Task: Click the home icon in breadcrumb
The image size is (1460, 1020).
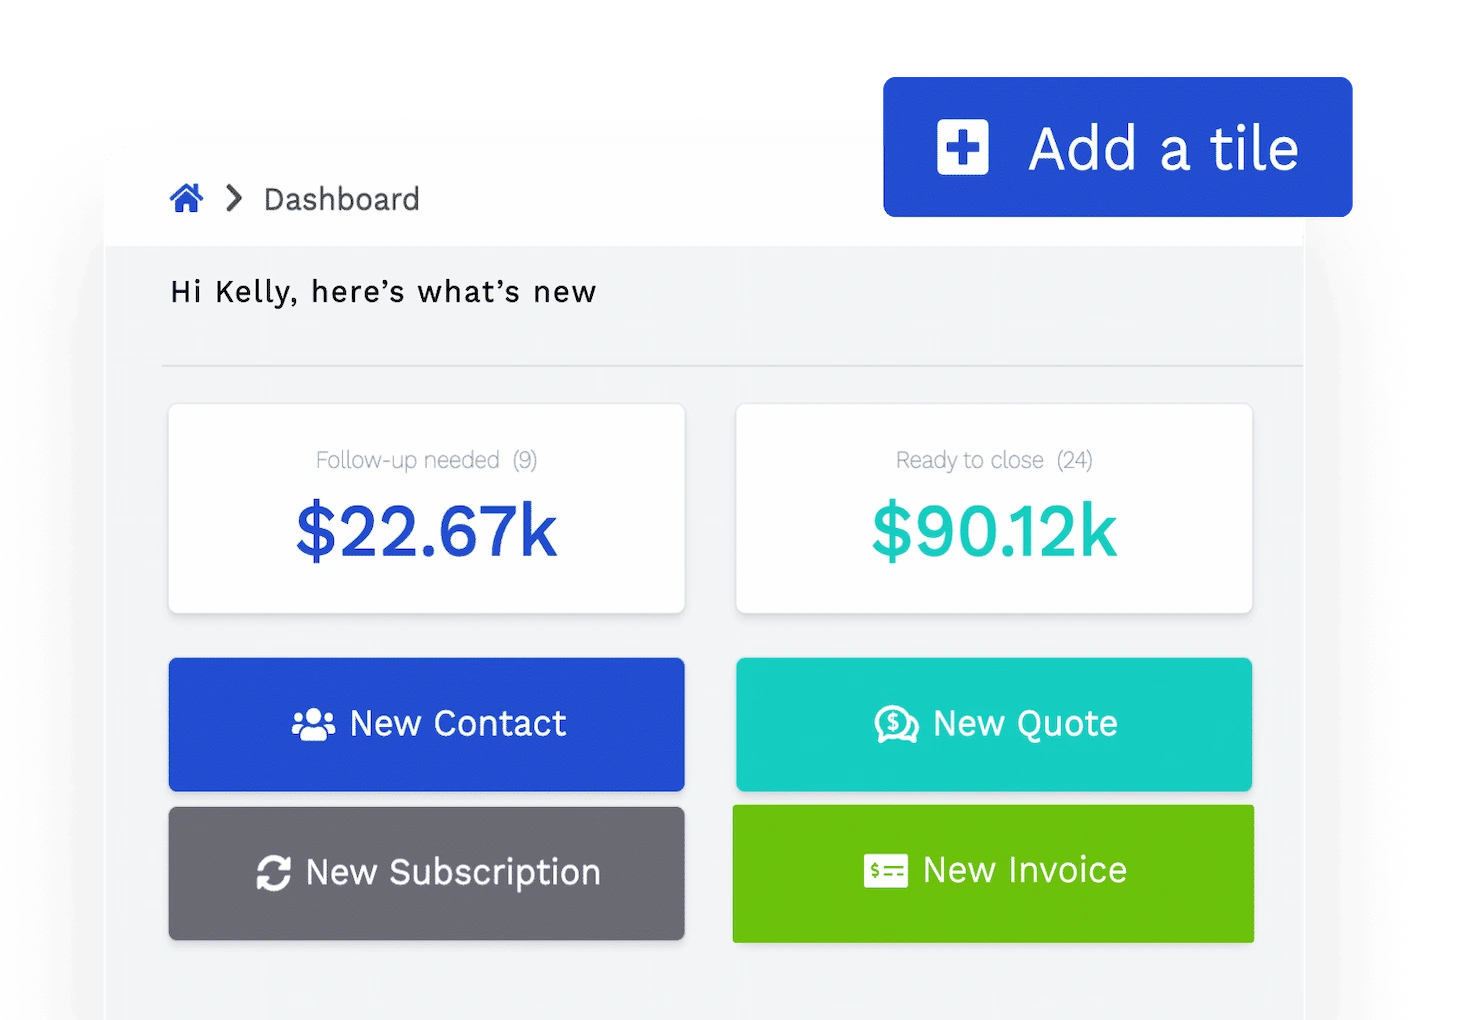Action: pyautogui.click(x=186, y=199)
